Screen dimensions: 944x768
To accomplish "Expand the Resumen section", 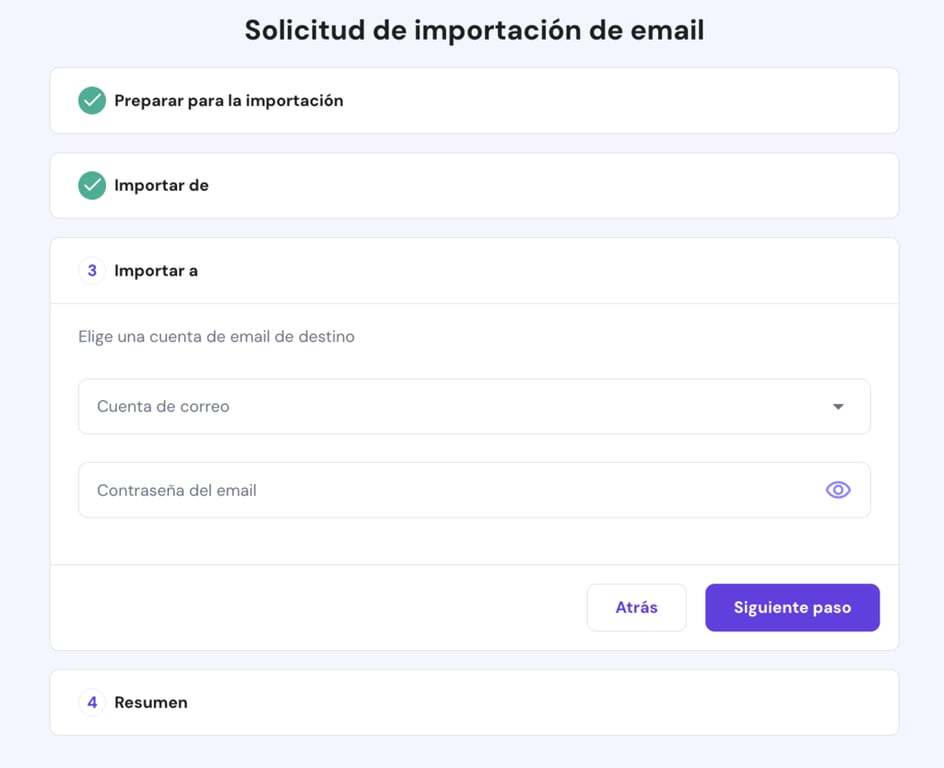I will [x=150, y=702].
